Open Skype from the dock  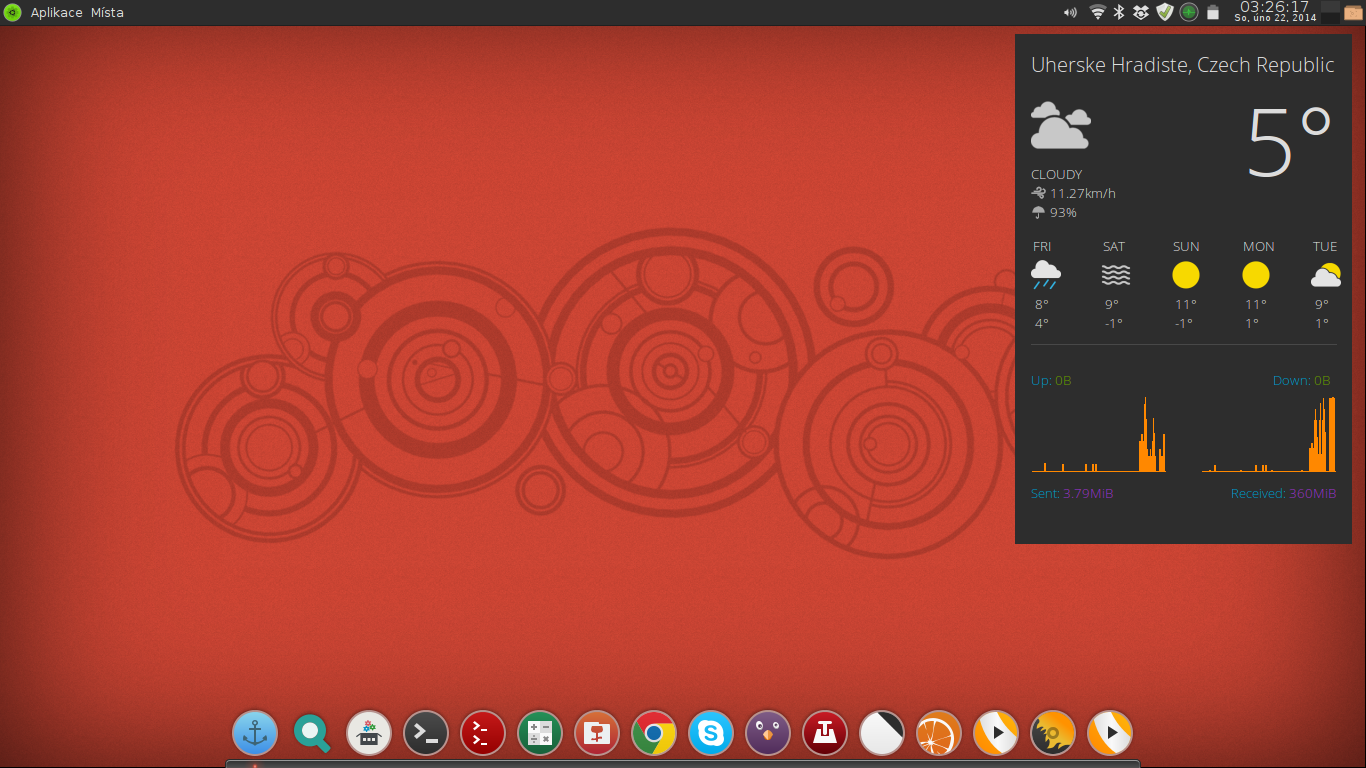(711, 734)
